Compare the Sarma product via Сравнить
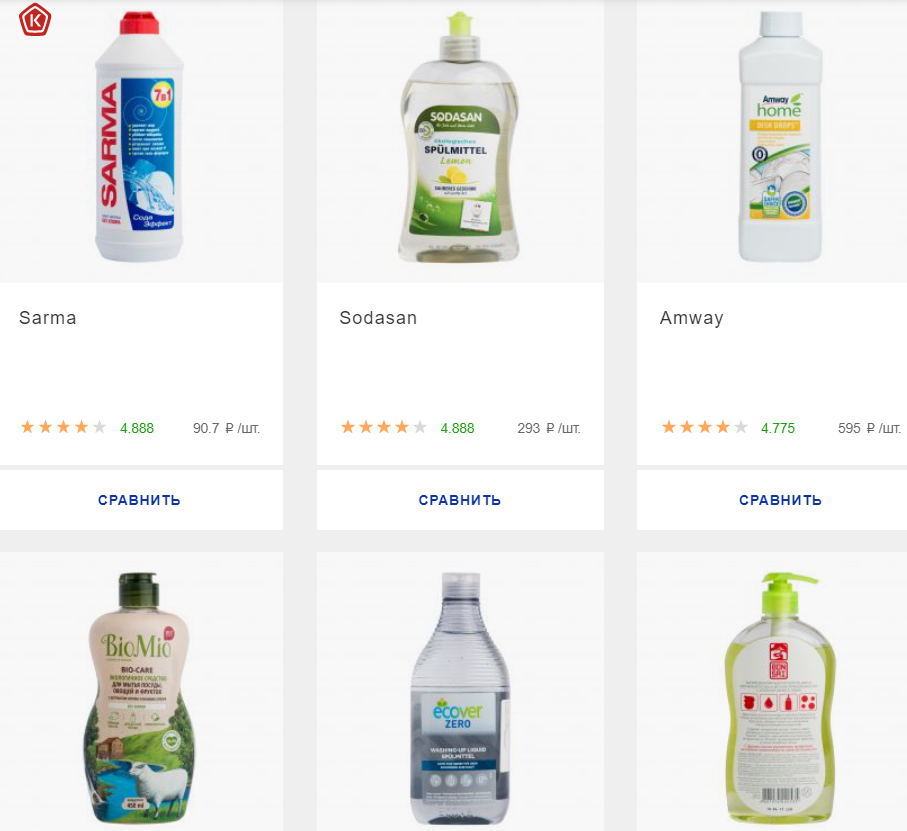Image resolution: width=907 pixels, height=831 pixels. [139, 500]
